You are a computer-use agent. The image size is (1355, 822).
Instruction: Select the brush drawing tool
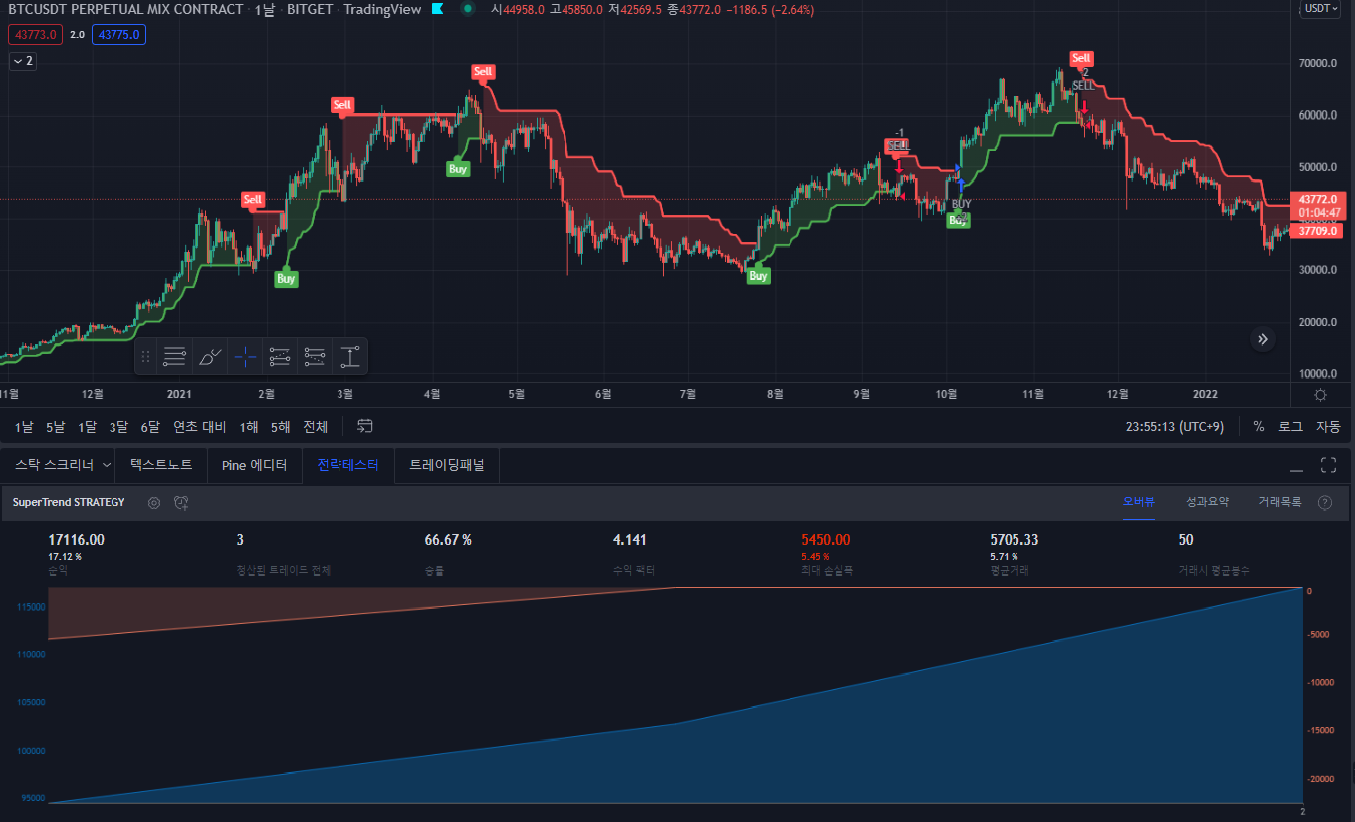(209, 356)
